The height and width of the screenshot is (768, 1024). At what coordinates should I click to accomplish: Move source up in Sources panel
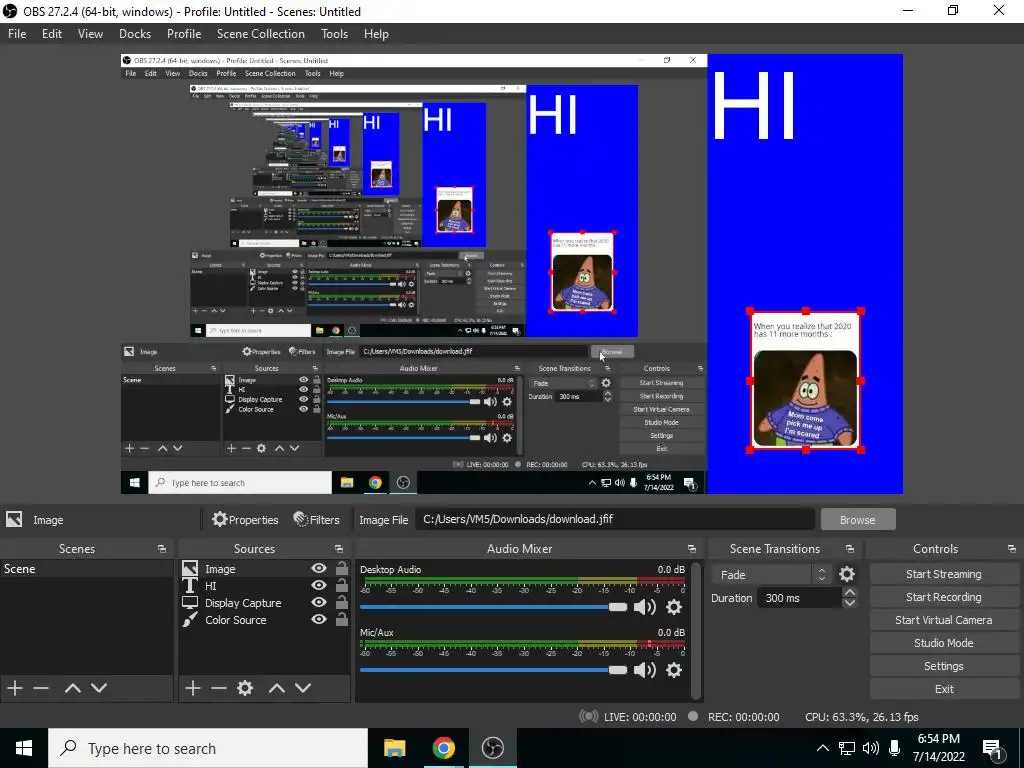pyautogui.click(x=276, y=688)
